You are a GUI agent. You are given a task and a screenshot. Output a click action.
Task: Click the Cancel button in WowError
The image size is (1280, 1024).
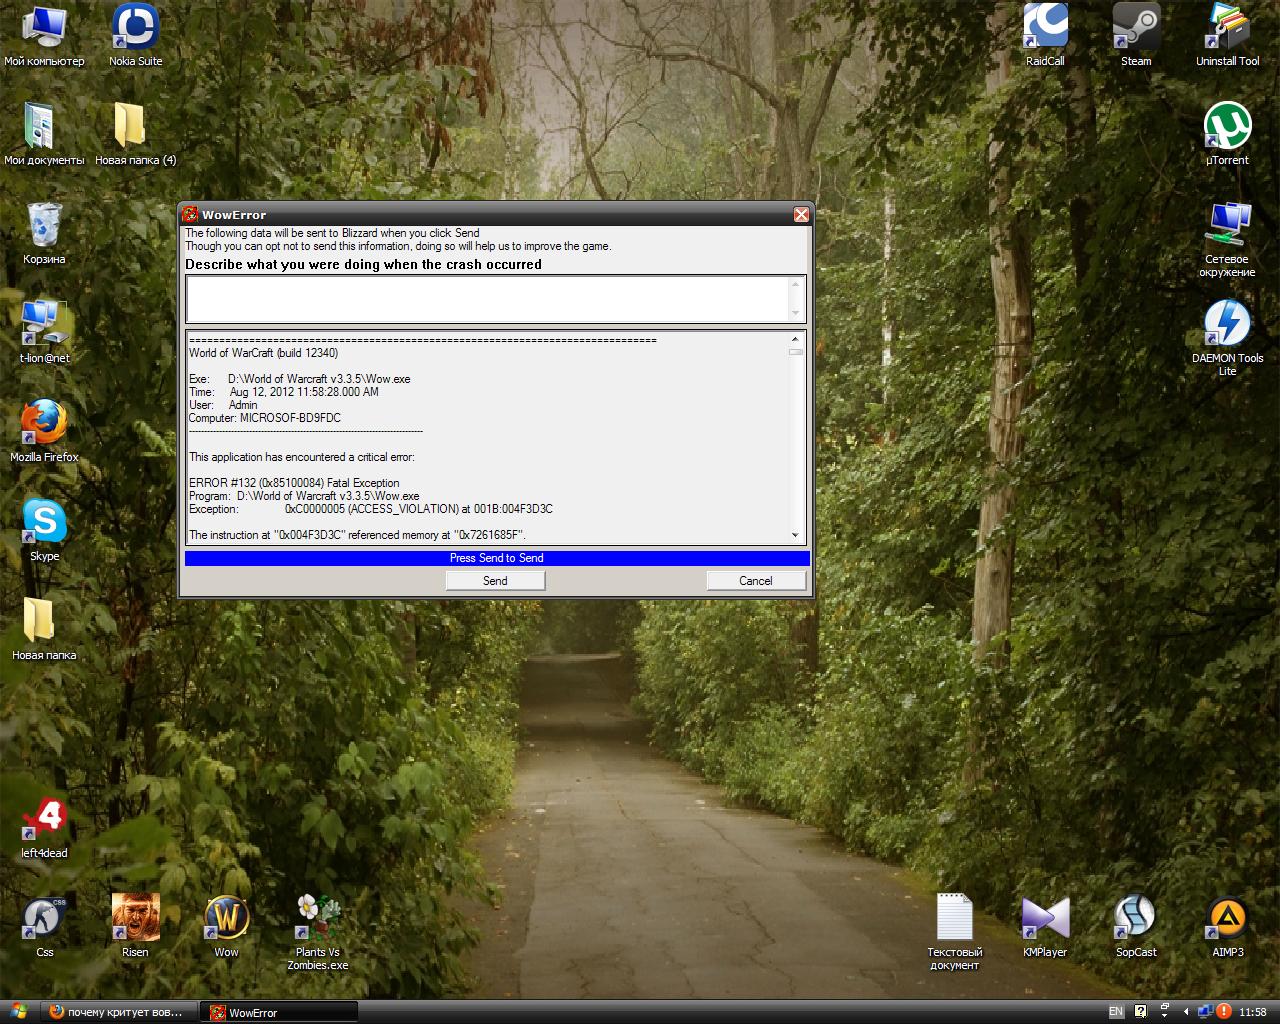pos(756,581)
